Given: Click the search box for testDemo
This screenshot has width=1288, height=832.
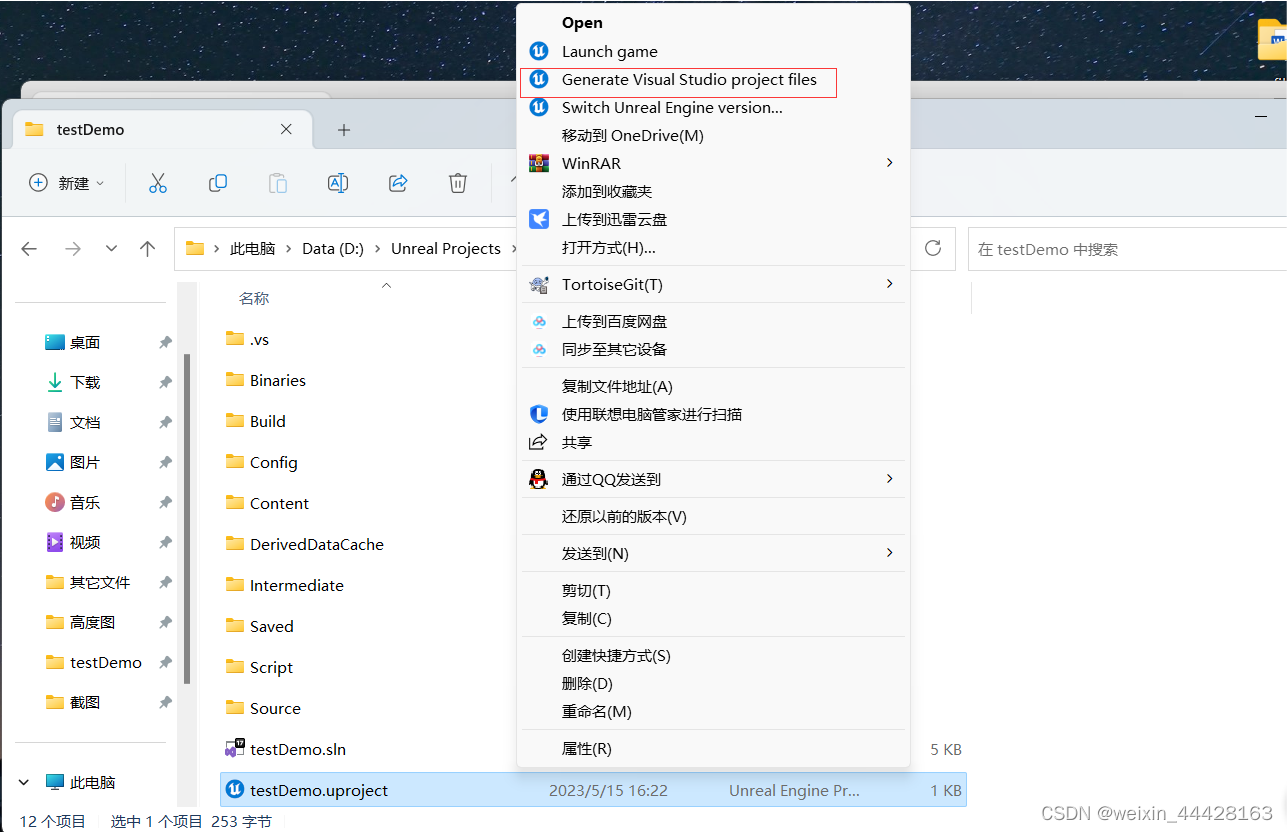Looking at the screenshot, I should (1127, 249).
